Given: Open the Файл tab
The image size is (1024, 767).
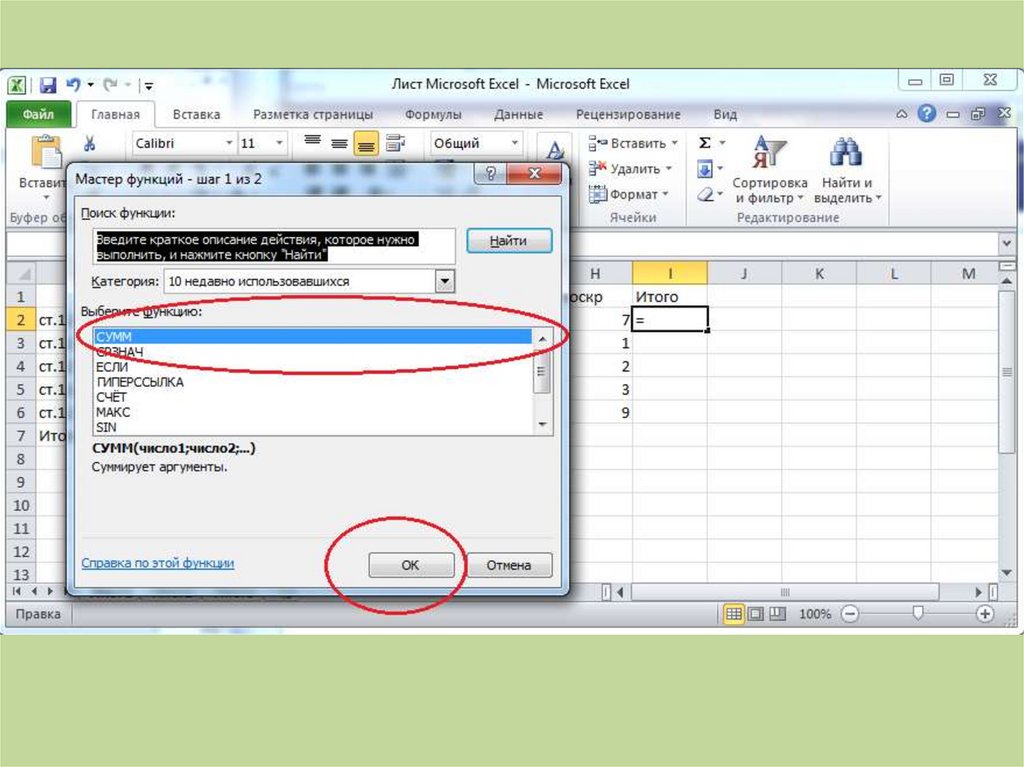Looking at the screenshot, I should click(x=39, y=114).
